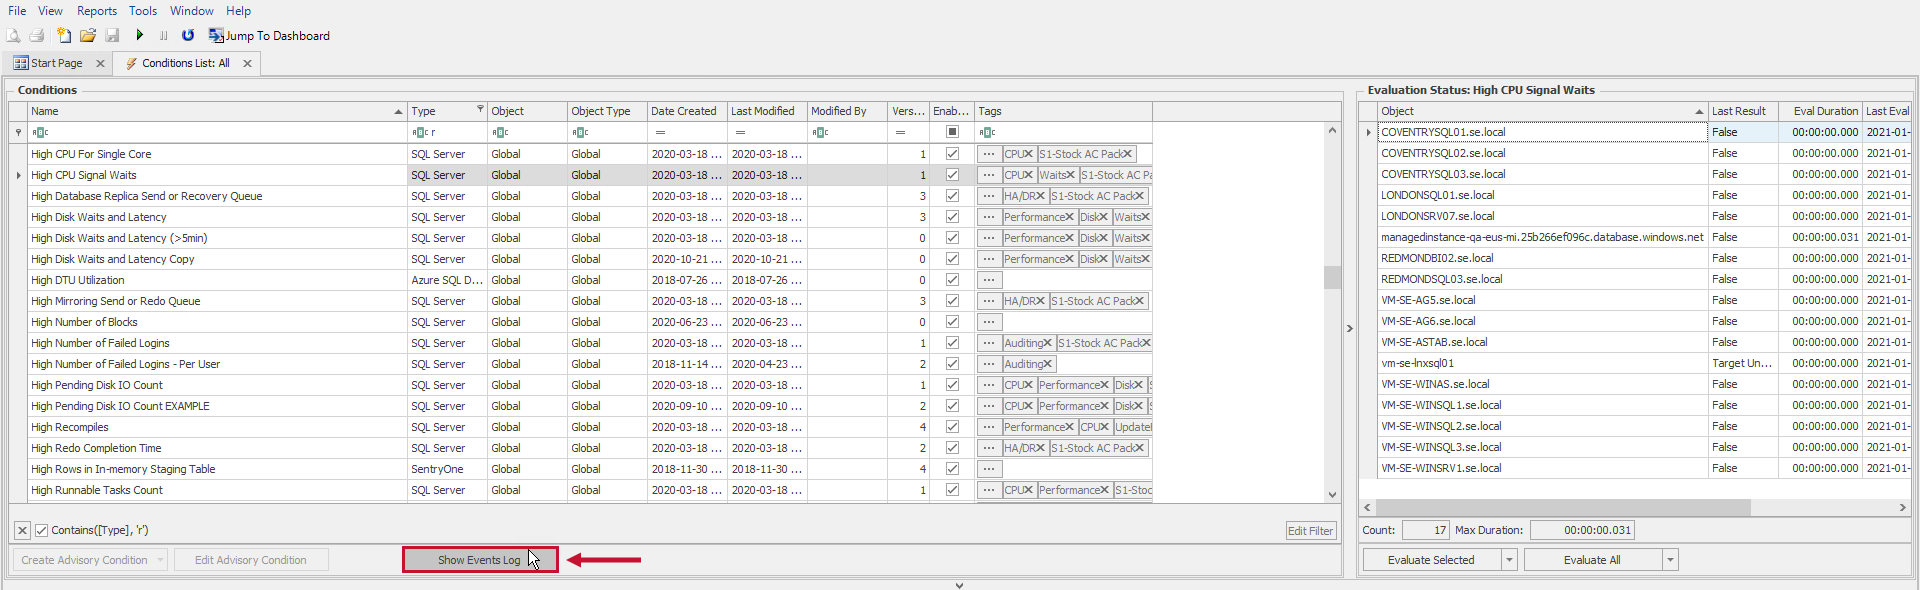
Task: Click the blue Refresh toolbar icon
Action: click(x=188, y=35)
